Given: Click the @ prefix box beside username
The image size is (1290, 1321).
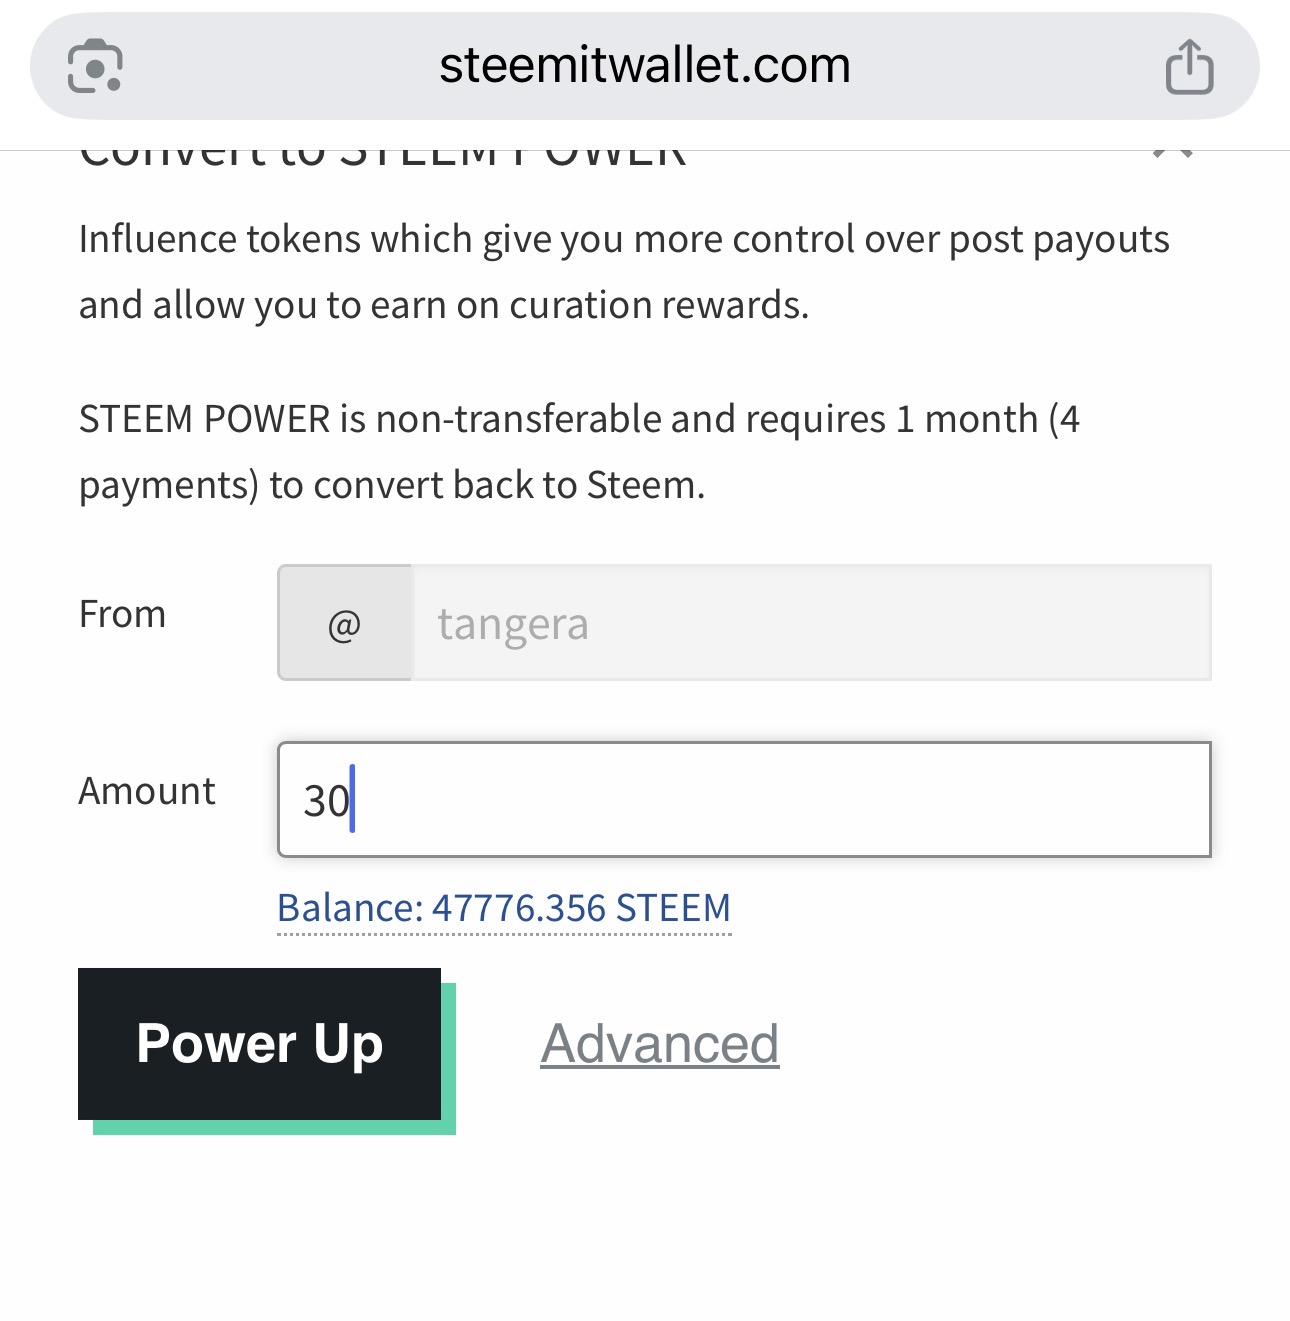Looking at the screenshot, I should 344,623.
